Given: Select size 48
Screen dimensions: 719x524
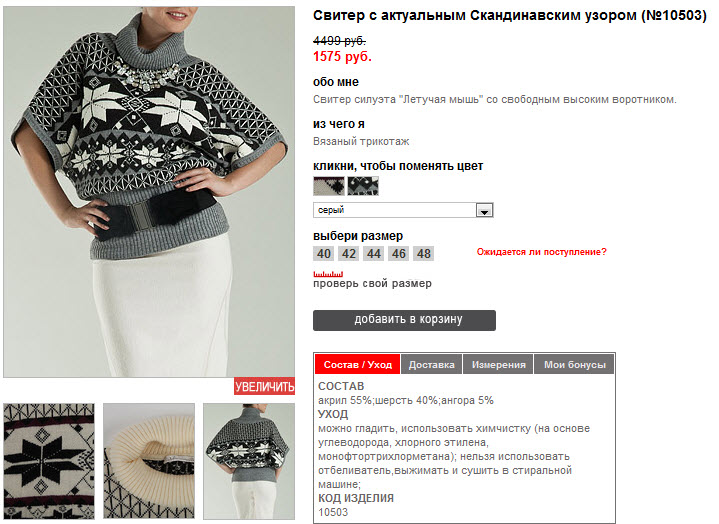Looking at the screenshot, I should coord(424,254).
